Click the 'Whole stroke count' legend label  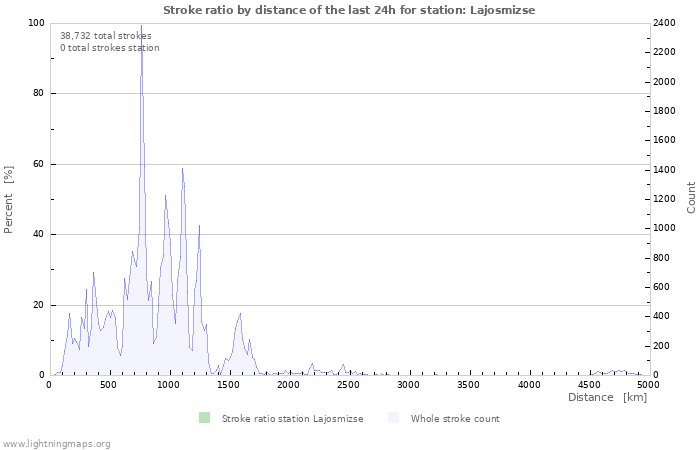455,419
